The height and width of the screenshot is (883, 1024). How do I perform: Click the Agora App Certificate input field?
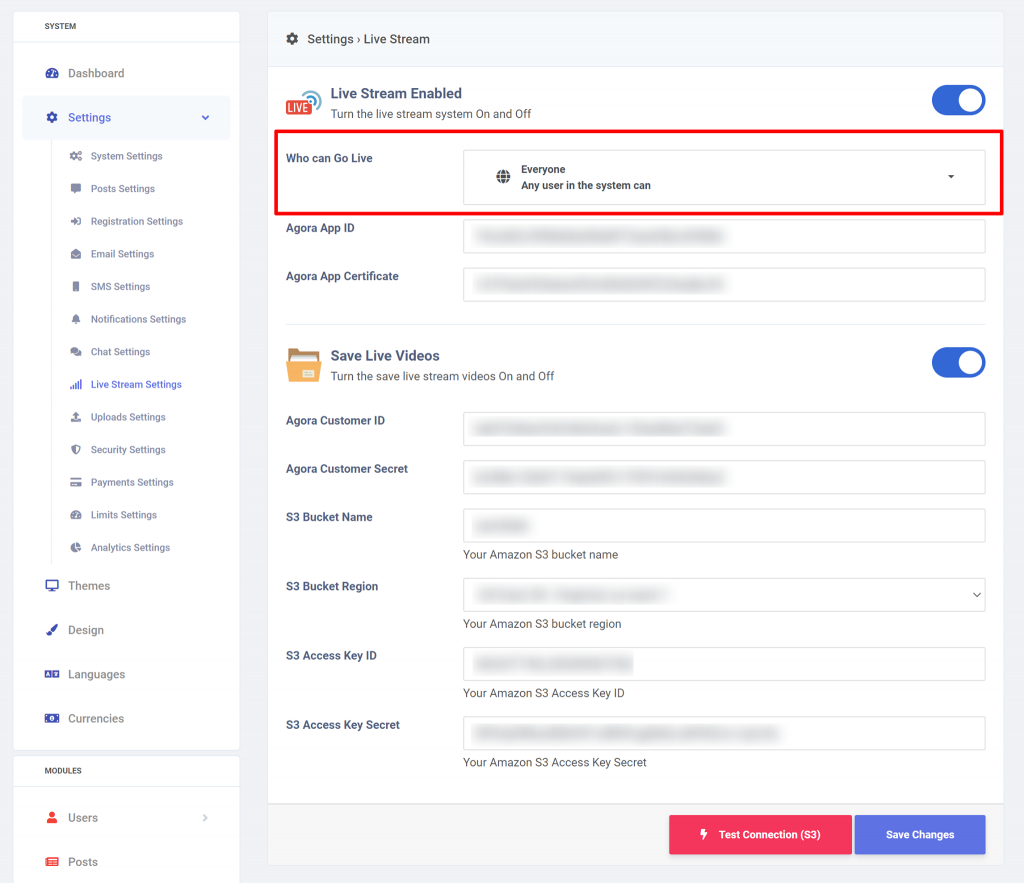(724, 285)
